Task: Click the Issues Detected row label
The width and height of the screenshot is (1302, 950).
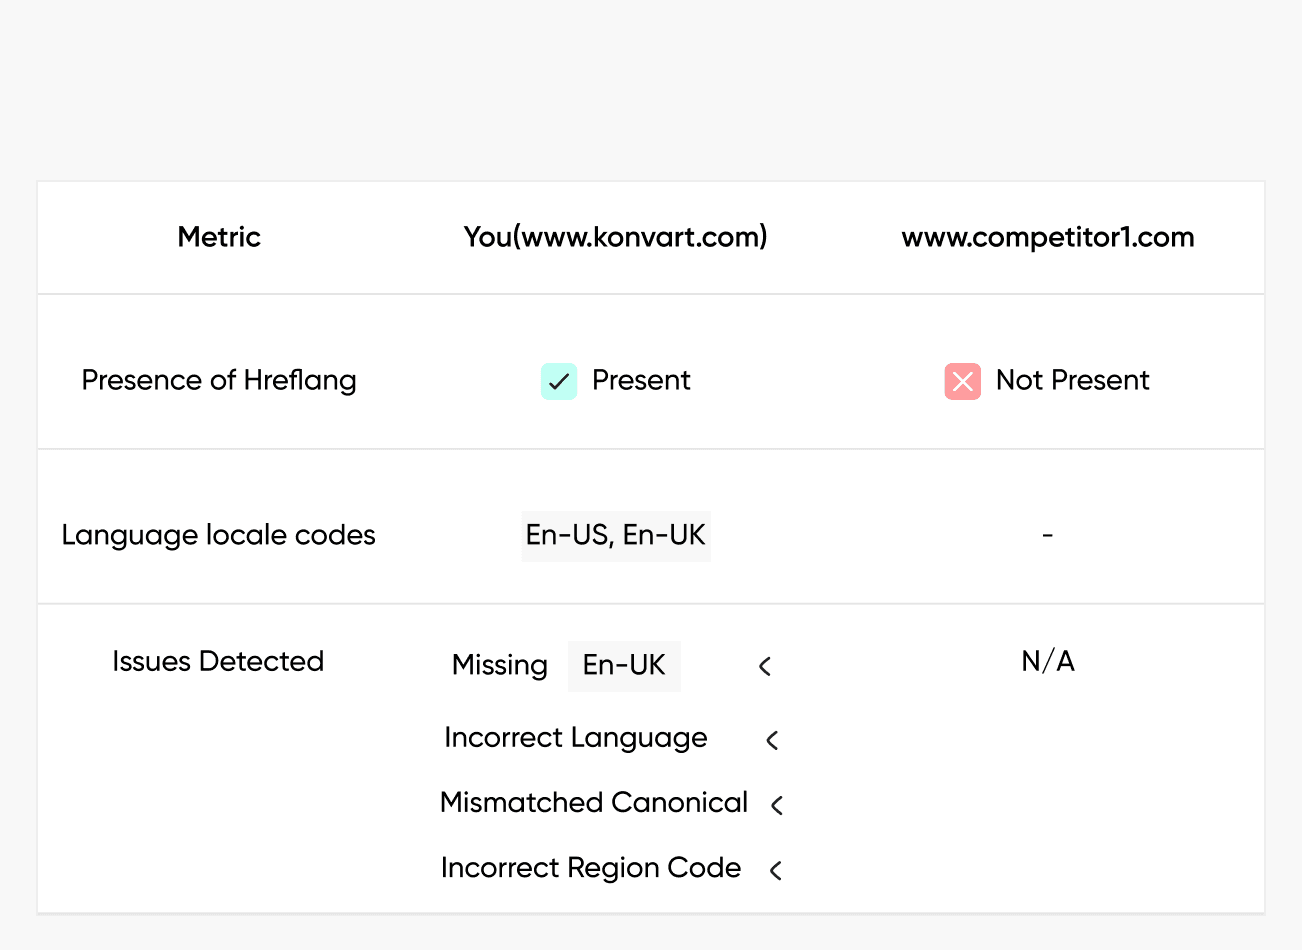Action: (218, 661)
